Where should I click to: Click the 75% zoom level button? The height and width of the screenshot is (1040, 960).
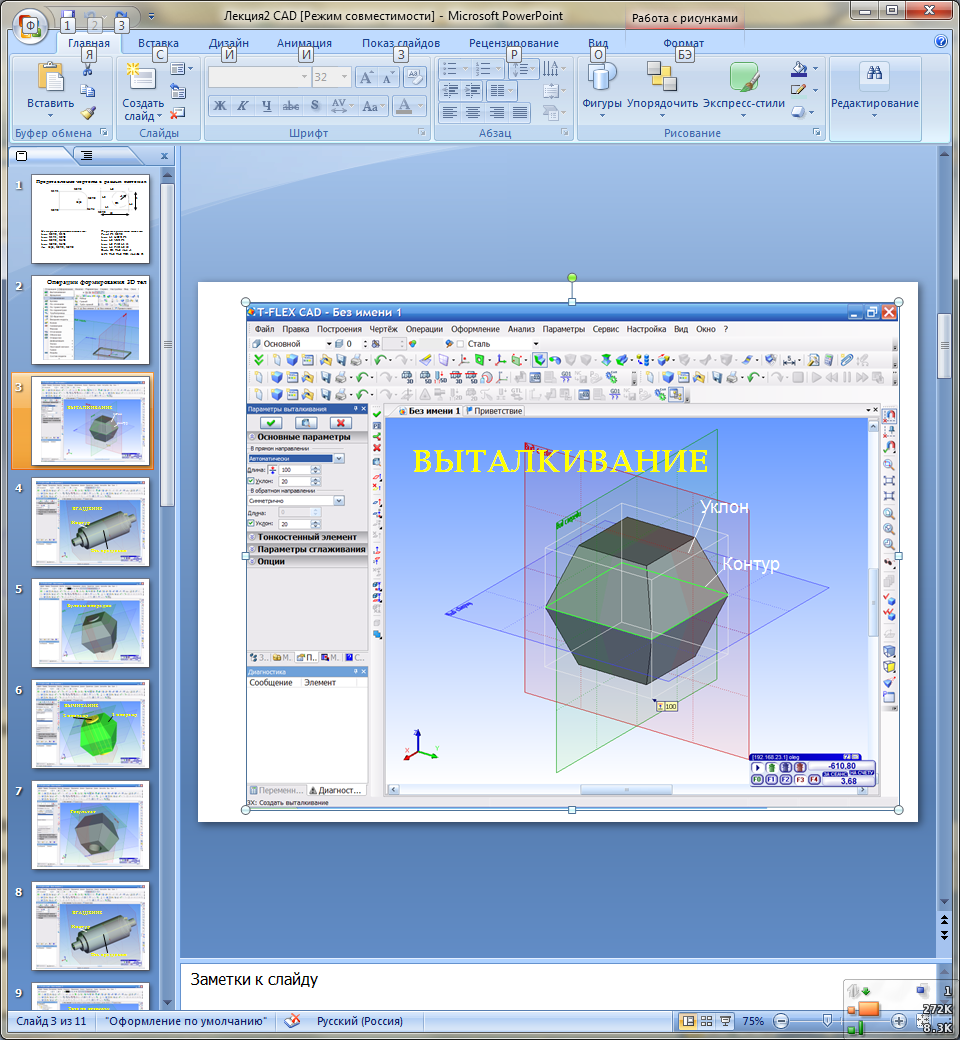(x=752, y=1021)
